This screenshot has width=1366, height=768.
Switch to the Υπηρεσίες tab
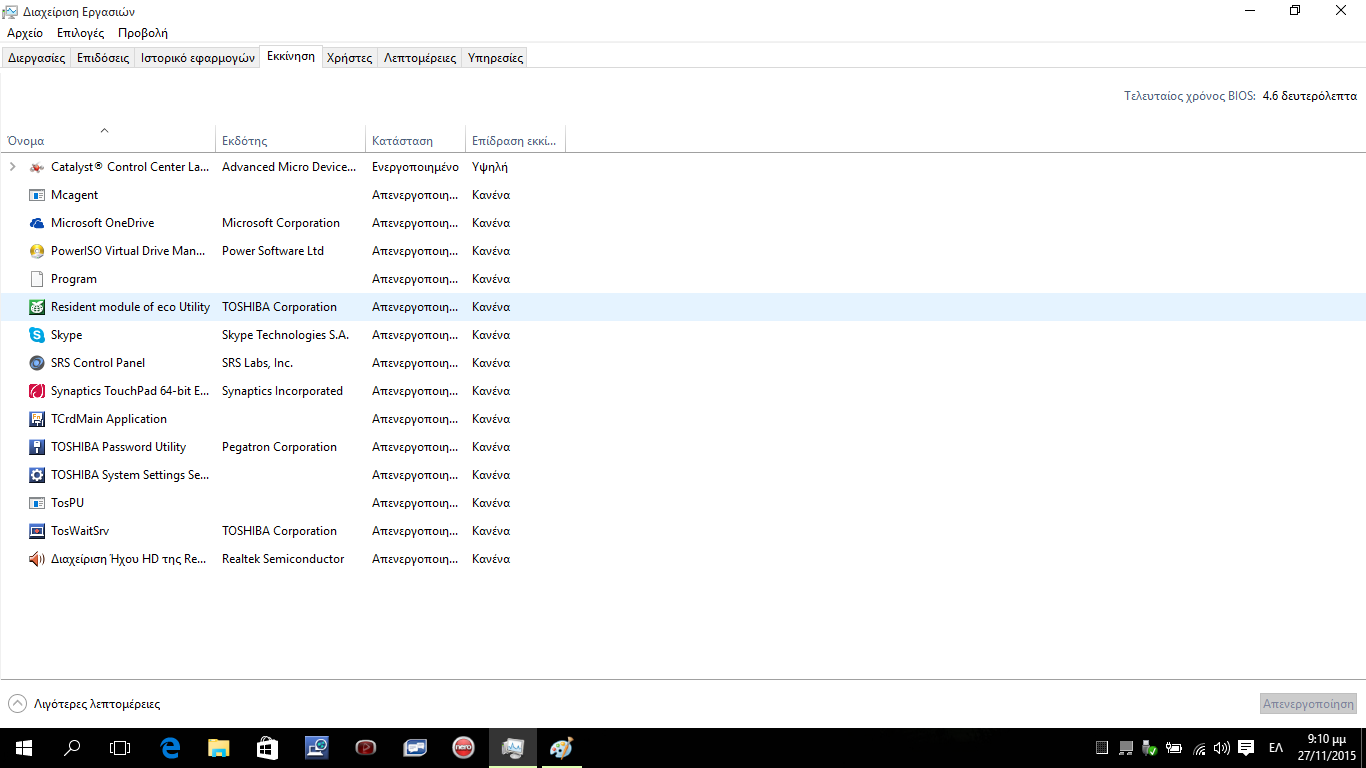pos(496,58)
